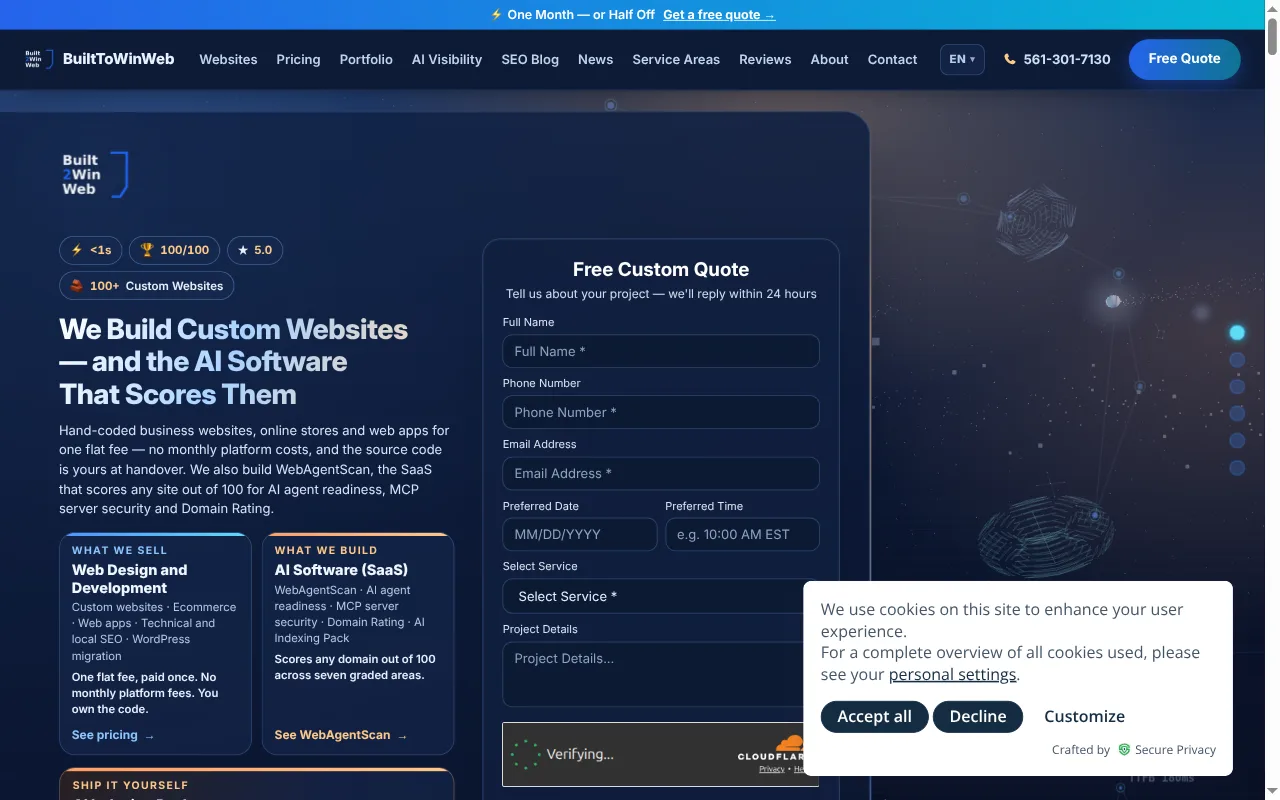Customize cookie preferences

pos(1084,716)
